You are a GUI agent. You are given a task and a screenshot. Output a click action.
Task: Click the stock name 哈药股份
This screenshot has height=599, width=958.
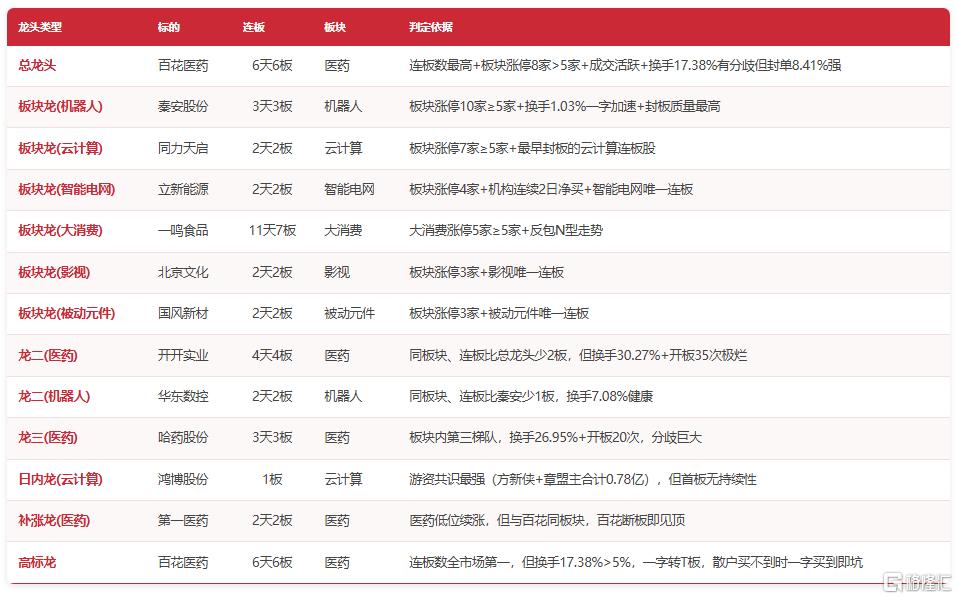183,438
